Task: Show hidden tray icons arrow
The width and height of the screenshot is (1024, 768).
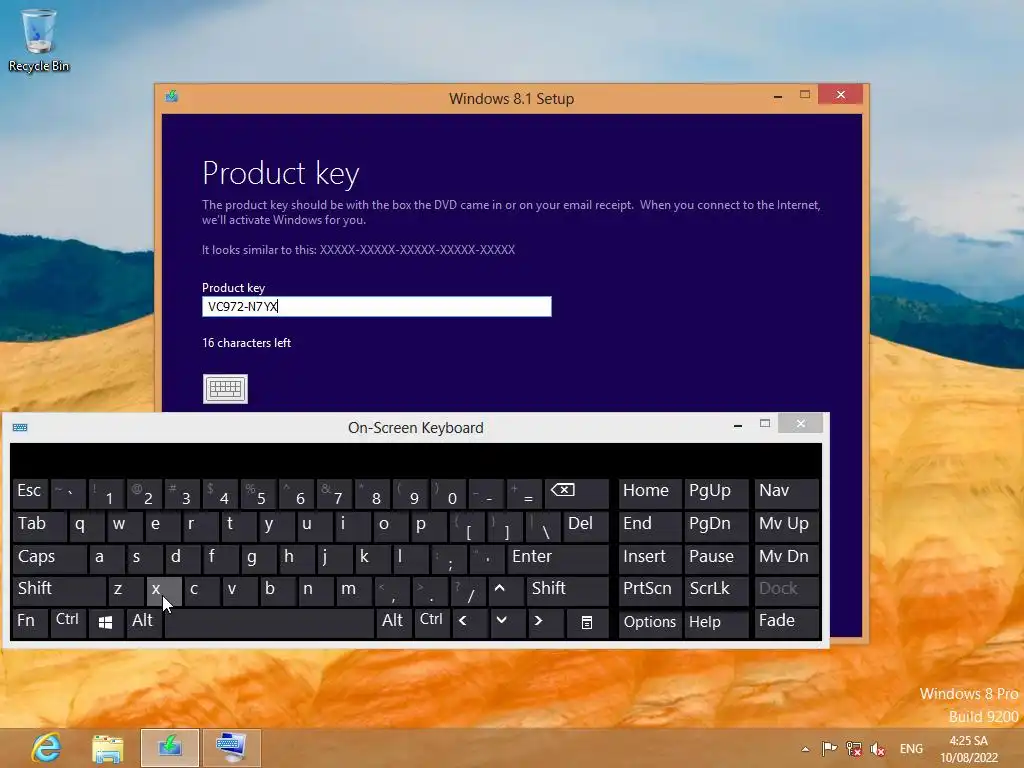Action: click(805, 749)
